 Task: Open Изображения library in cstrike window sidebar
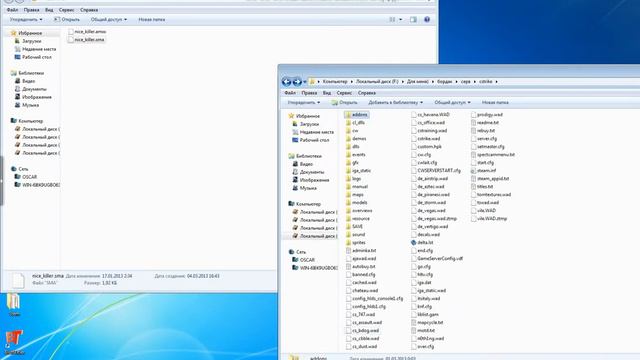[x=311, y=180]
